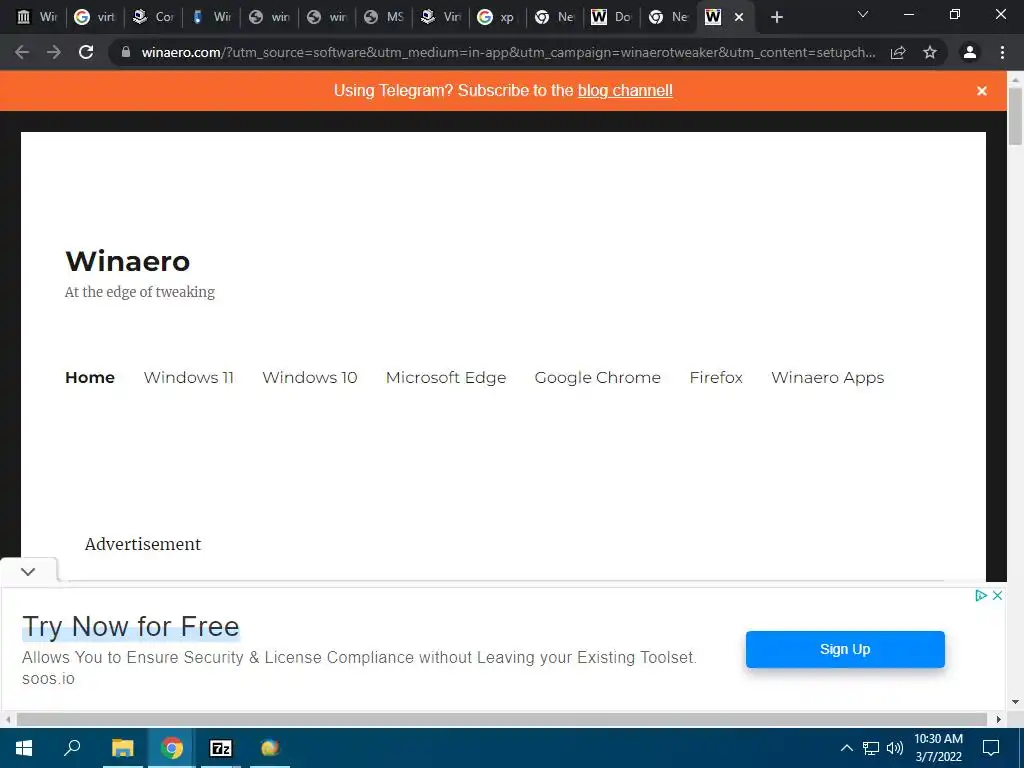This screenshot has width=1024, height=768.
Task: Click the 'At the edge of tweaking' tagline
Action: click(x=140, y=292)
